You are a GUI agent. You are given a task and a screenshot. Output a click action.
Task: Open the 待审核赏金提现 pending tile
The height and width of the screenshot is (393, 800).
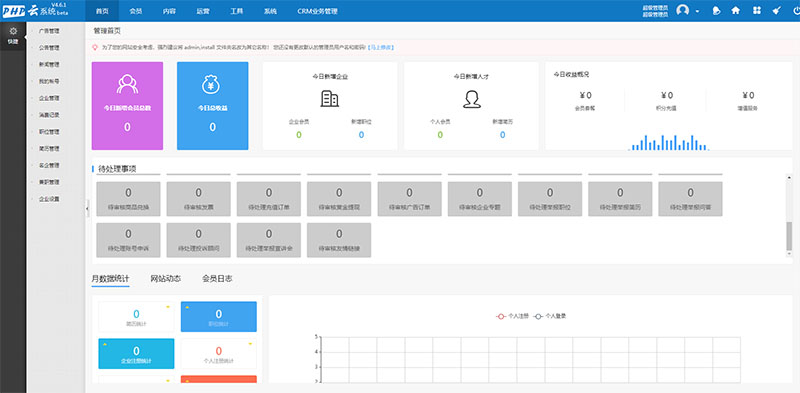coord(339,199)
